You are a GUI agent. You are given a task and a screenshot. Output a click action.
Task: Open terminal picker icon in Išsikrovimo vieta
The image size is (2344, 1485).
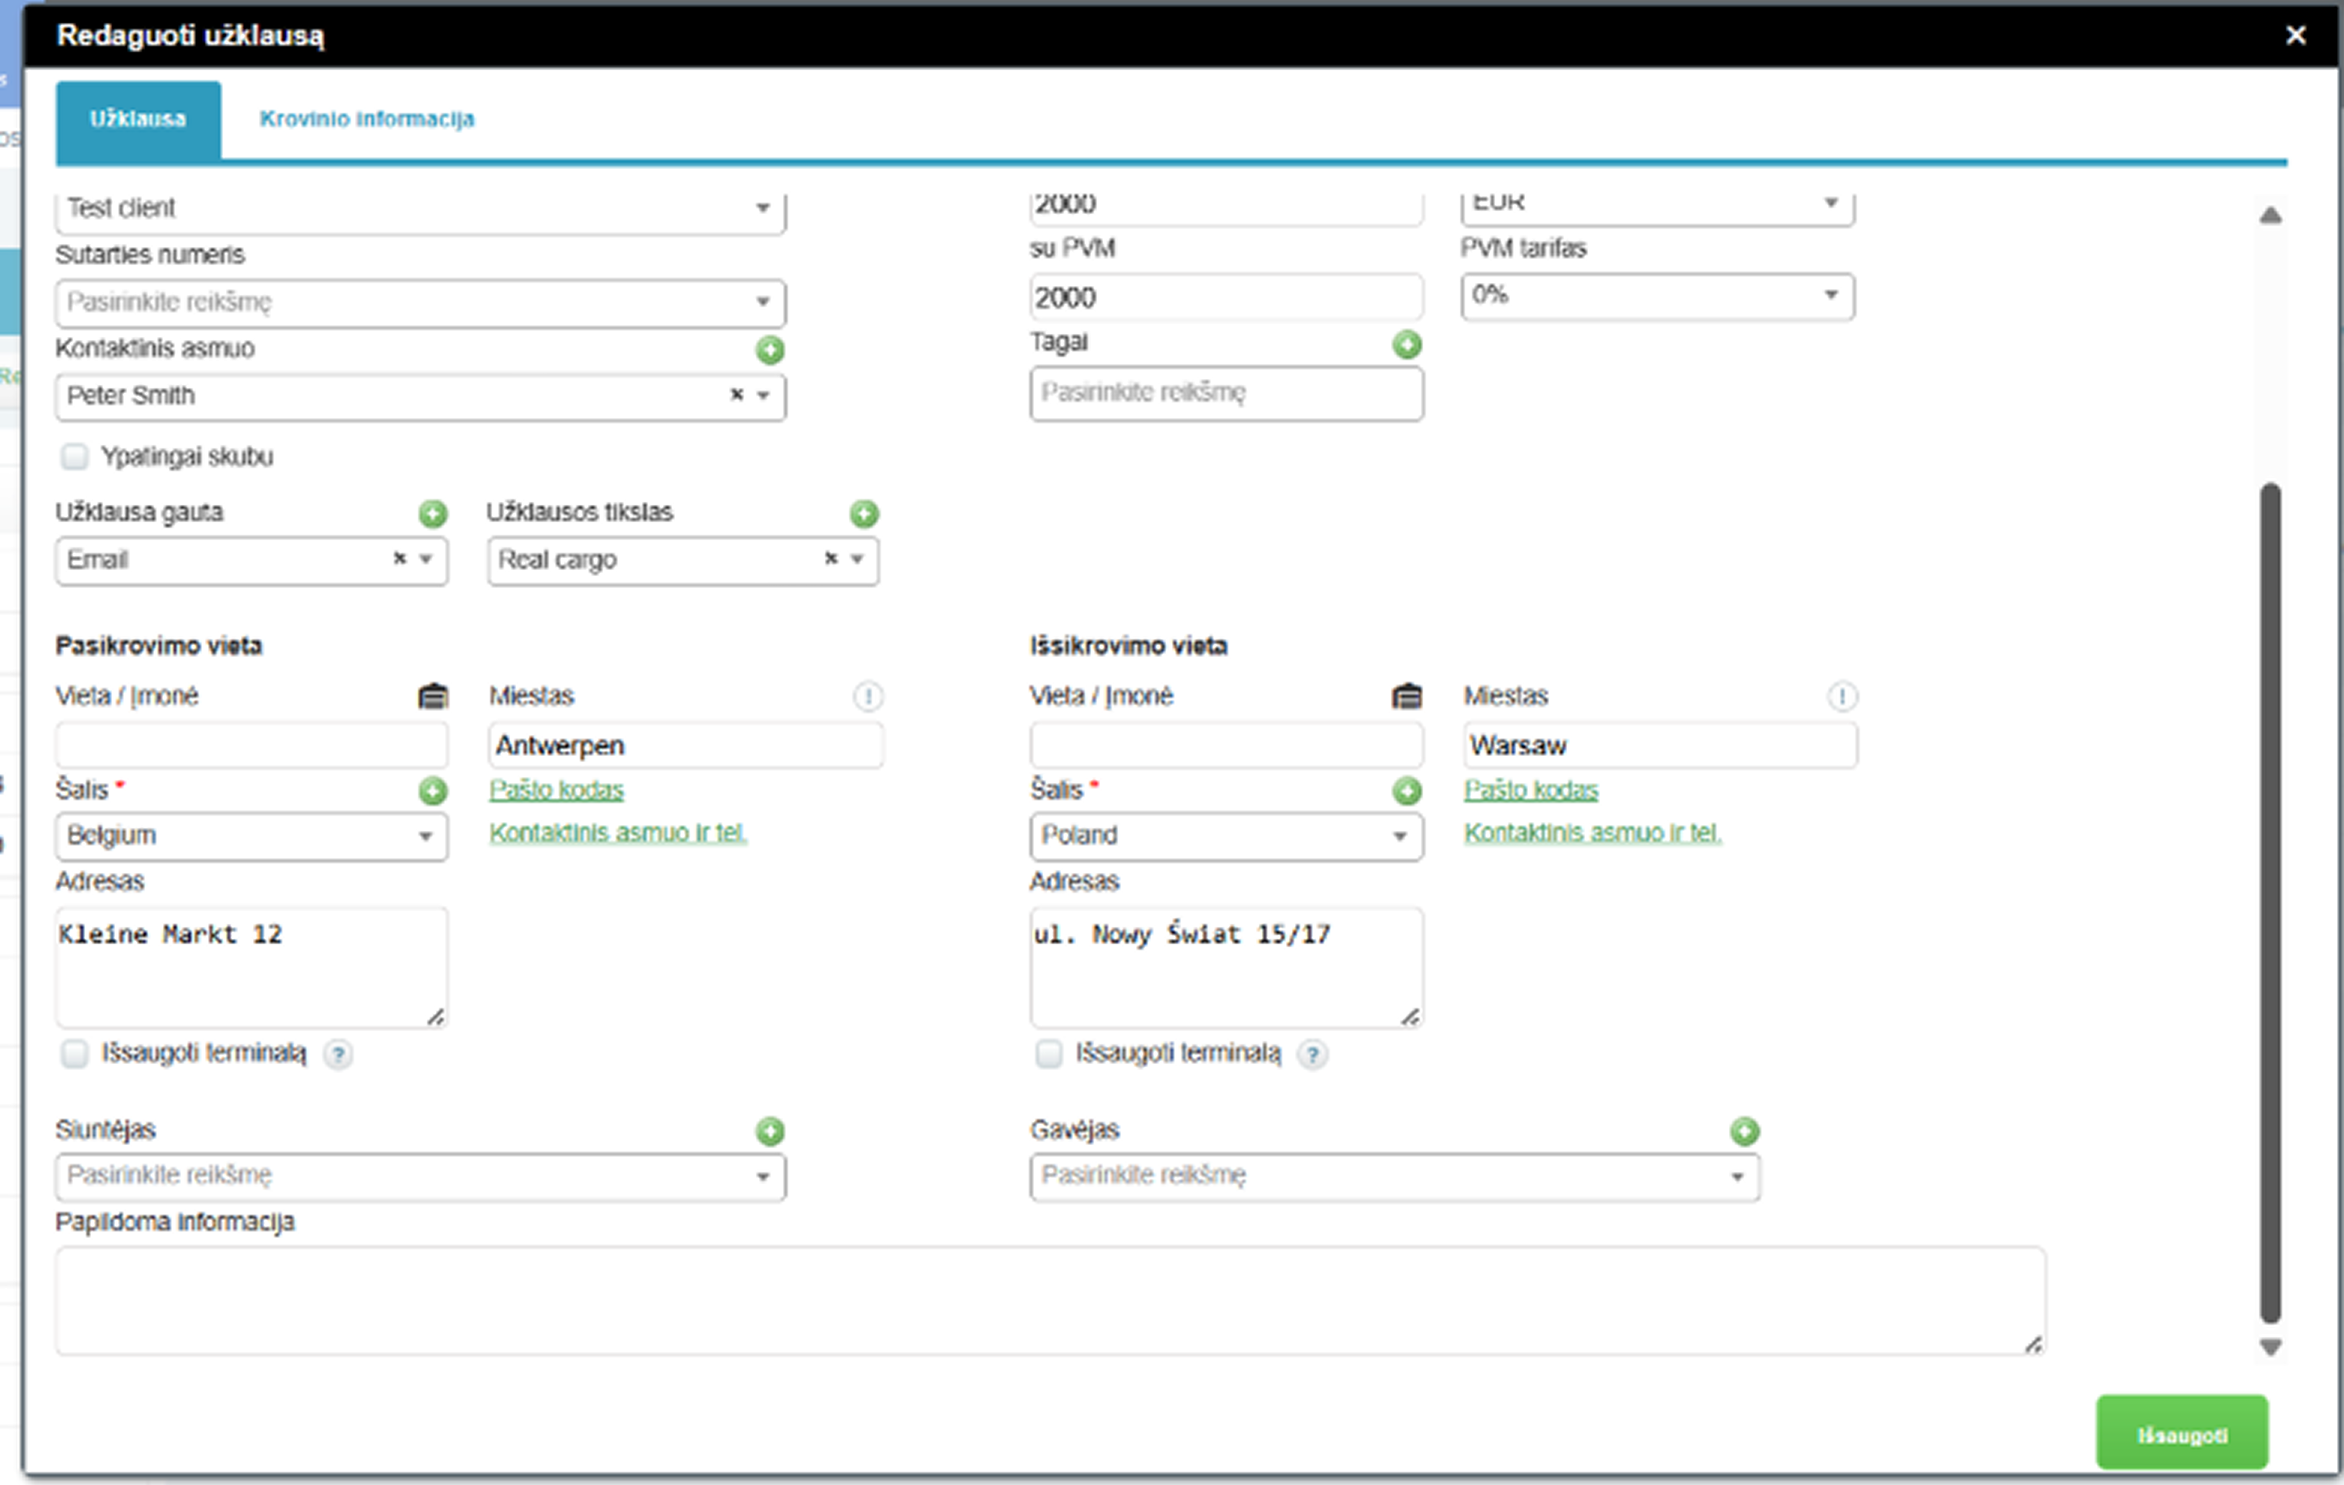tap(1406, 696)
